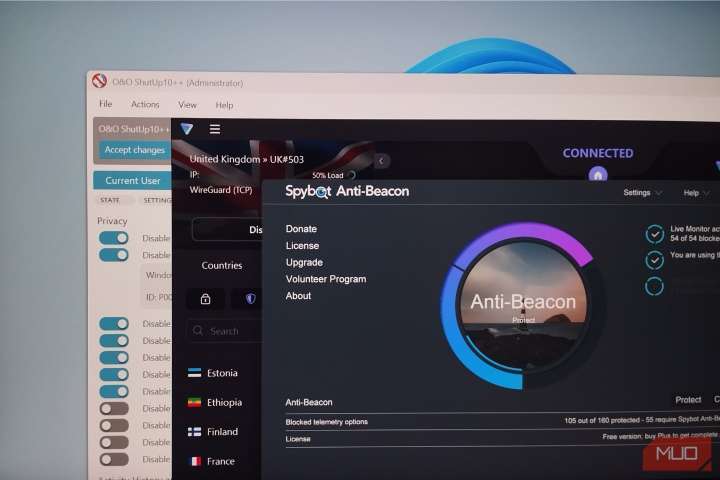Screen dimensions: 720x480
Task: Toggle the sixth enabled switch in ShutUp10
Action: tap(114, 375)
